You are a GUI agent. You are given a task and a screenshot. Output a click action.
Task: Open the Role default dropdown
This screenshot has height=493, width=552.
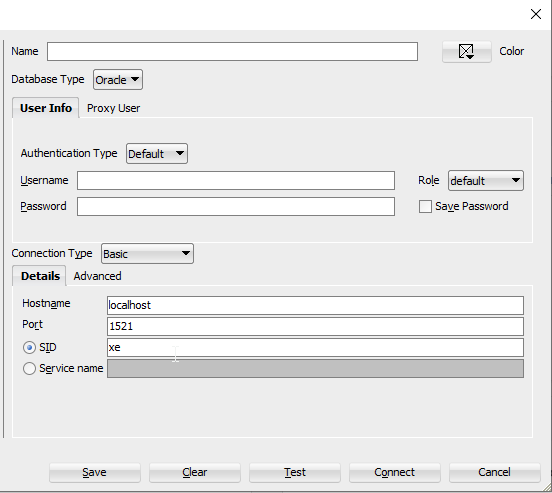click(486, 181)
